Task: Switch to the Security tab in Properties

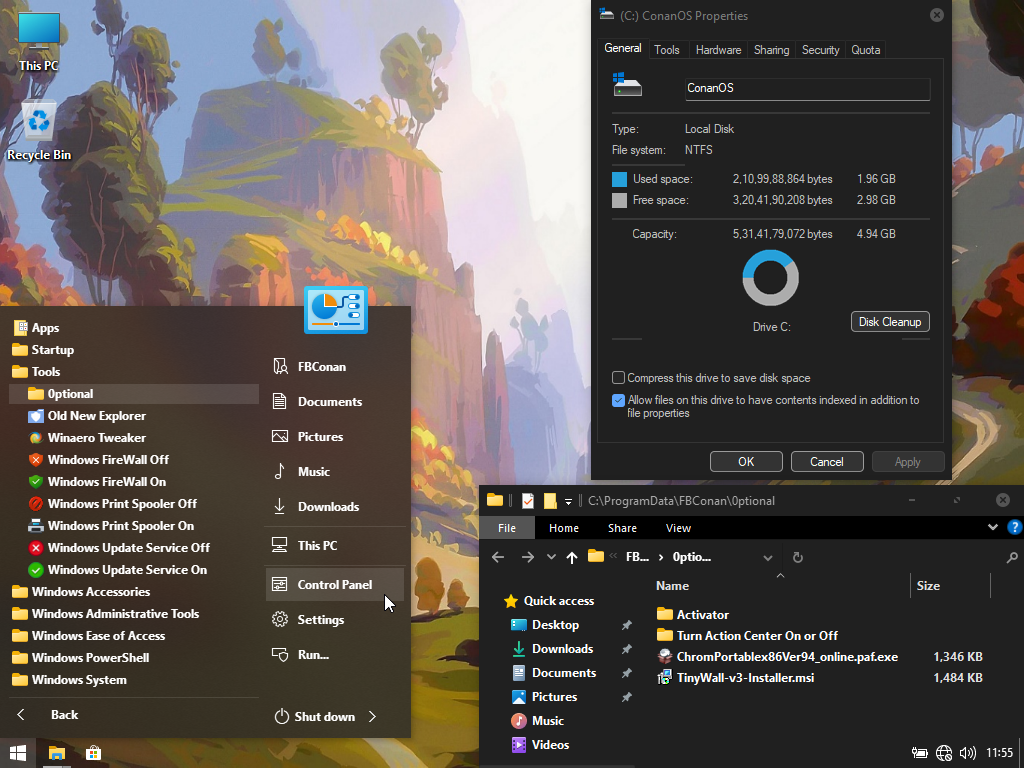Action: pos(820,50)
